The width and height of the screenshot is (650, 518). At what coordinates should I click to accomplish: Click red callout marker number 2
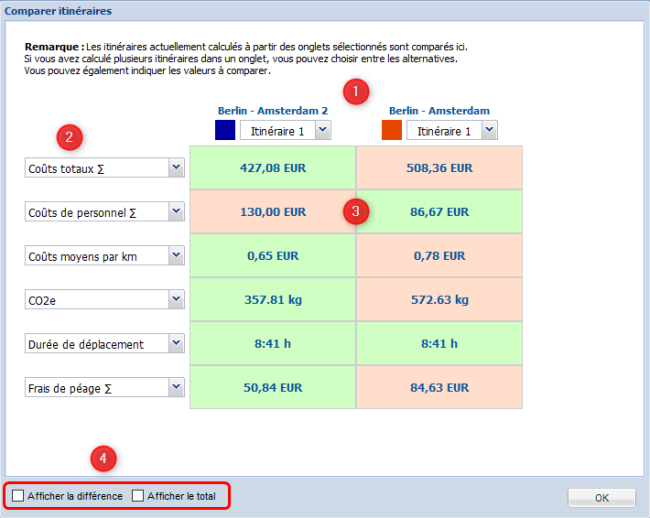click(x=68, y=136)
